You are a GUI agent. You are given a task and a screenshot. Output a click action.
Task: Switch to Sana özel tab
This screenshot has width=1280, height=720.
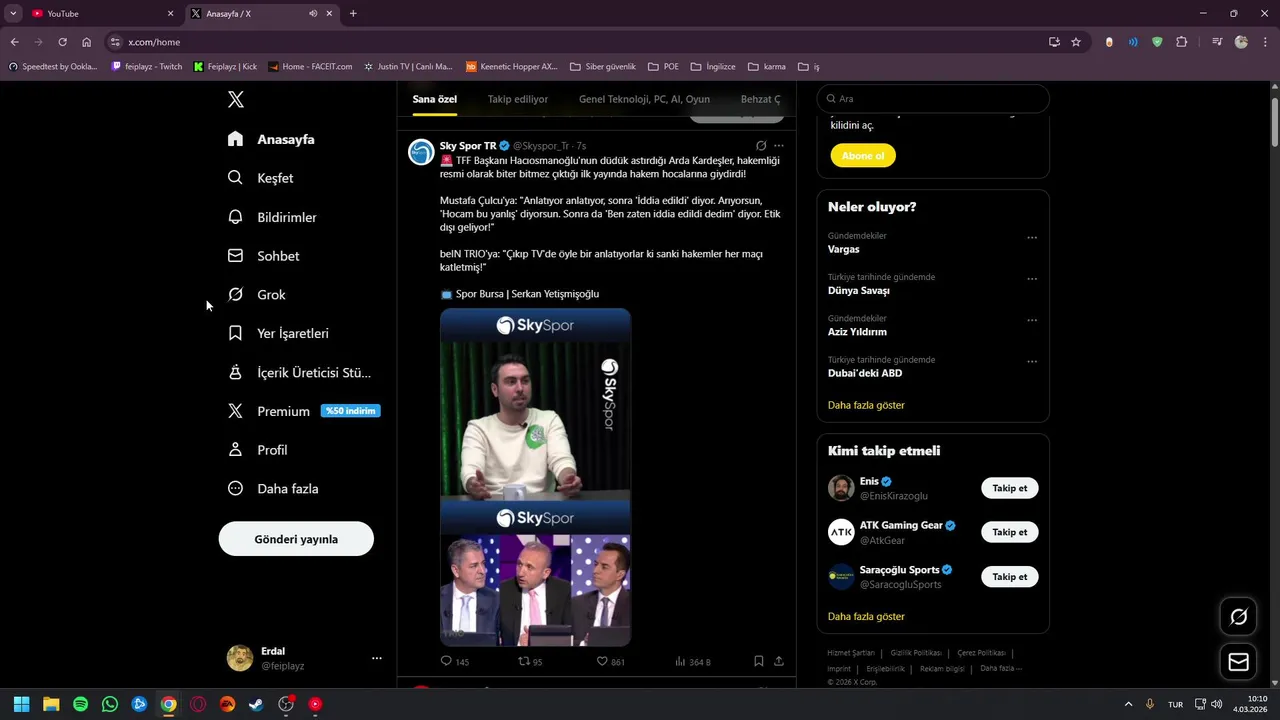tap(435, 99)
